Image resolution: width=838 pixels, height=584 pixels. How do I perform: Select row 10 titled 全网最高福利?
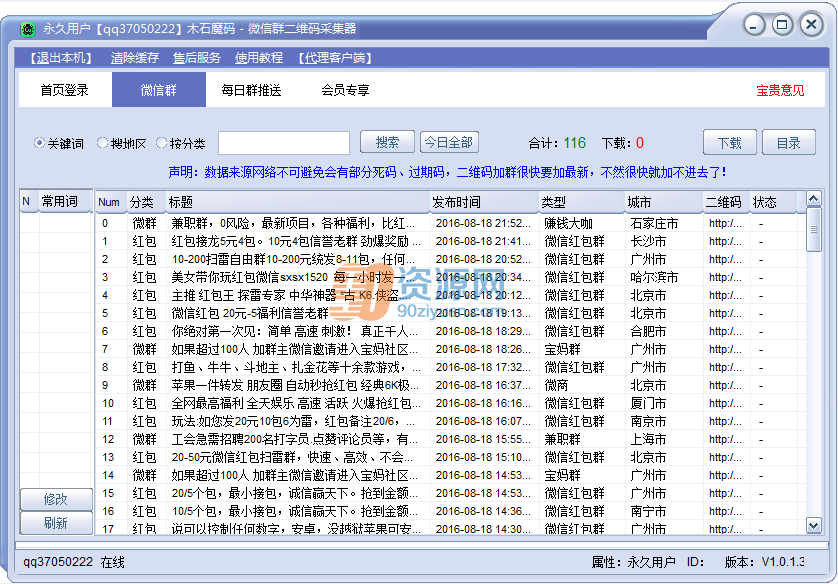coord(450,403)
